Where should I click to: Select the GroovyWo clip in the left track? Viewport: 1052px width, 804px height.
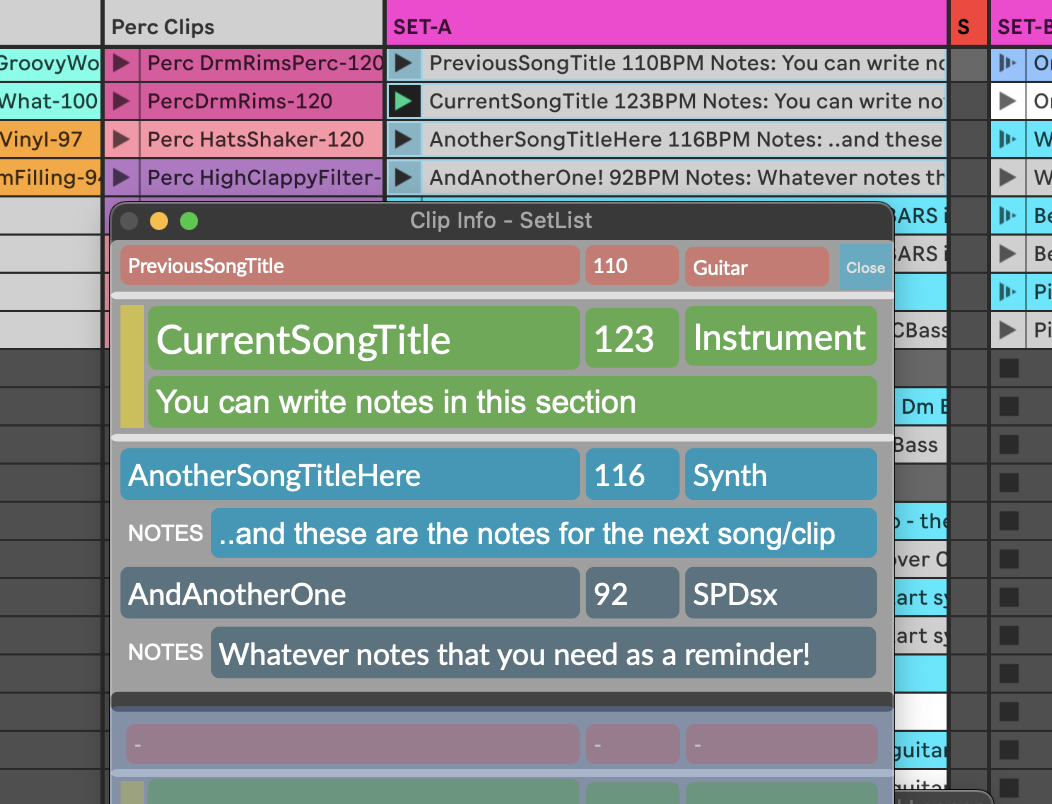pyautogui.click(x=50, y=63)
